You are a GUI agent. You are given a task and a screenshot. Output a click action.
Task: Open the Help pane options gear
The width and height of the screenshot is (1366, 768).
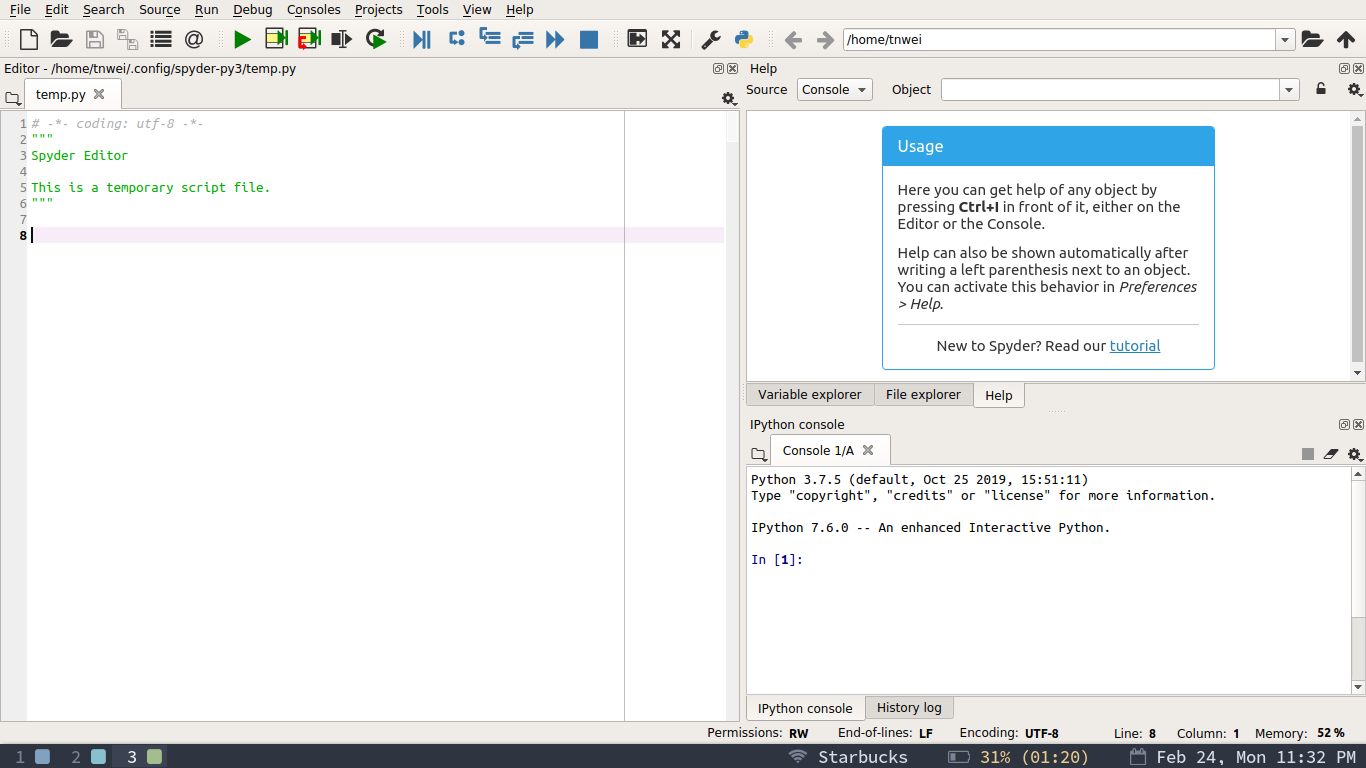[x=1354, y=89]
